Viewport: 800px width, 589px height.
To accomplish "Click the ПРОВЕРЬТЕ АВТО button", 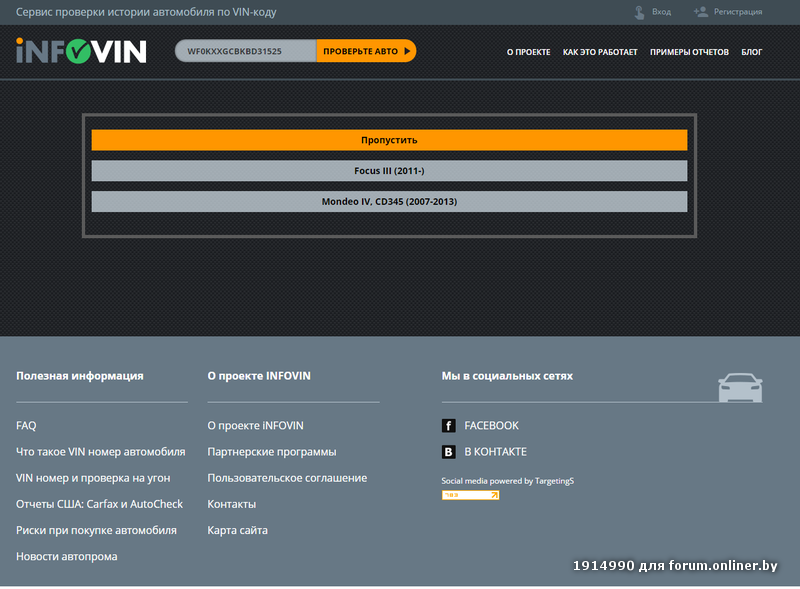I will (x=366, y=51).
